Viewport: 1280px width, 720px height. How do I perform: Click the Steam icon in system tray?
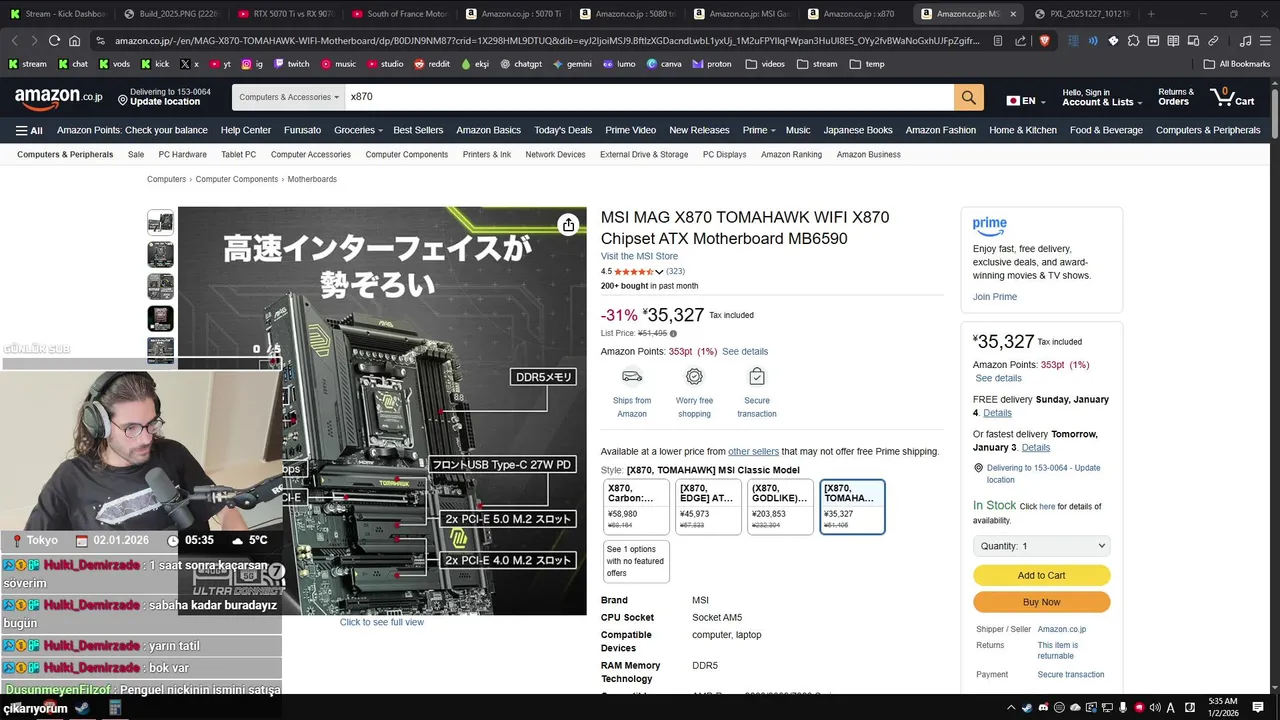(x=1028, y=708)
